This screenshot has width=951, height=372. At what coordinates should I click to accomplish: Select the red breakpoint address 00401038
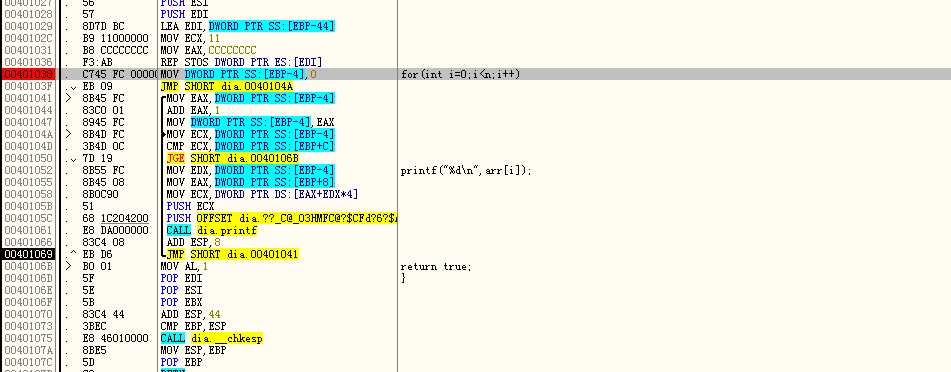29,74
